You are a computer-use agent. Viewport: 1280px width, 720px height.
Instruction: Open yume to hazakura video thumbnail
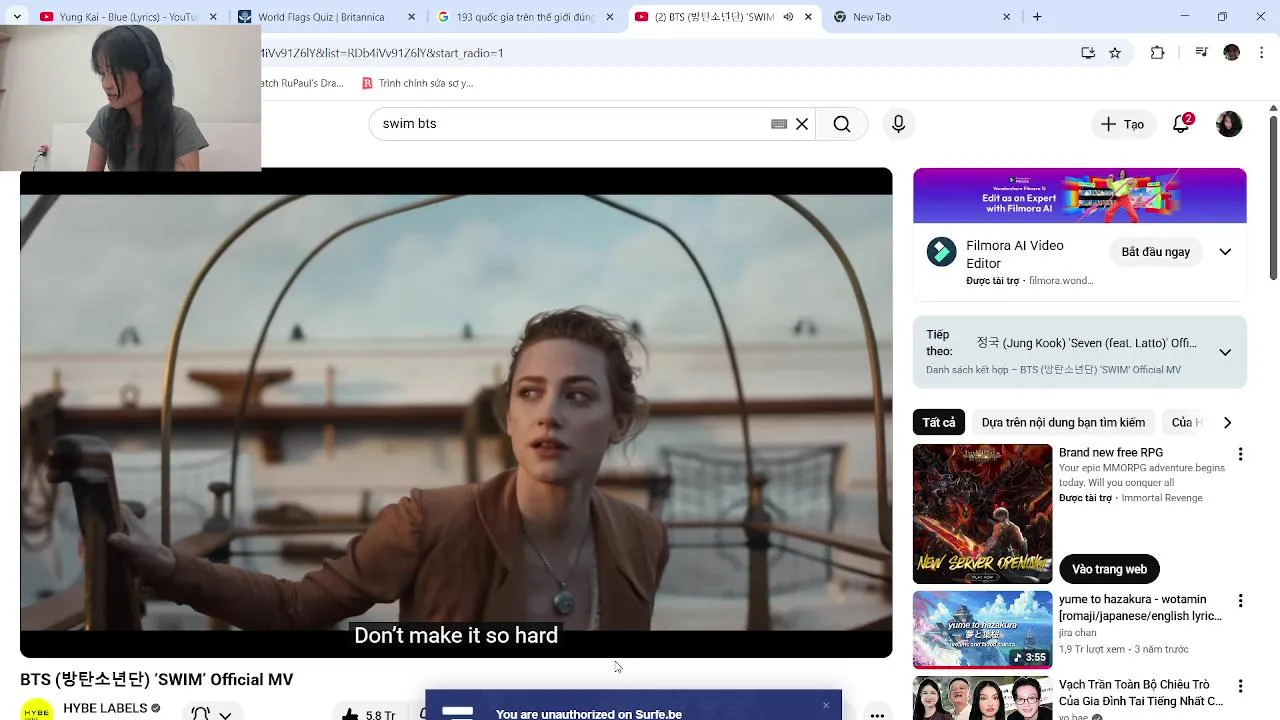pyautogui.click(x=982, y=630)
